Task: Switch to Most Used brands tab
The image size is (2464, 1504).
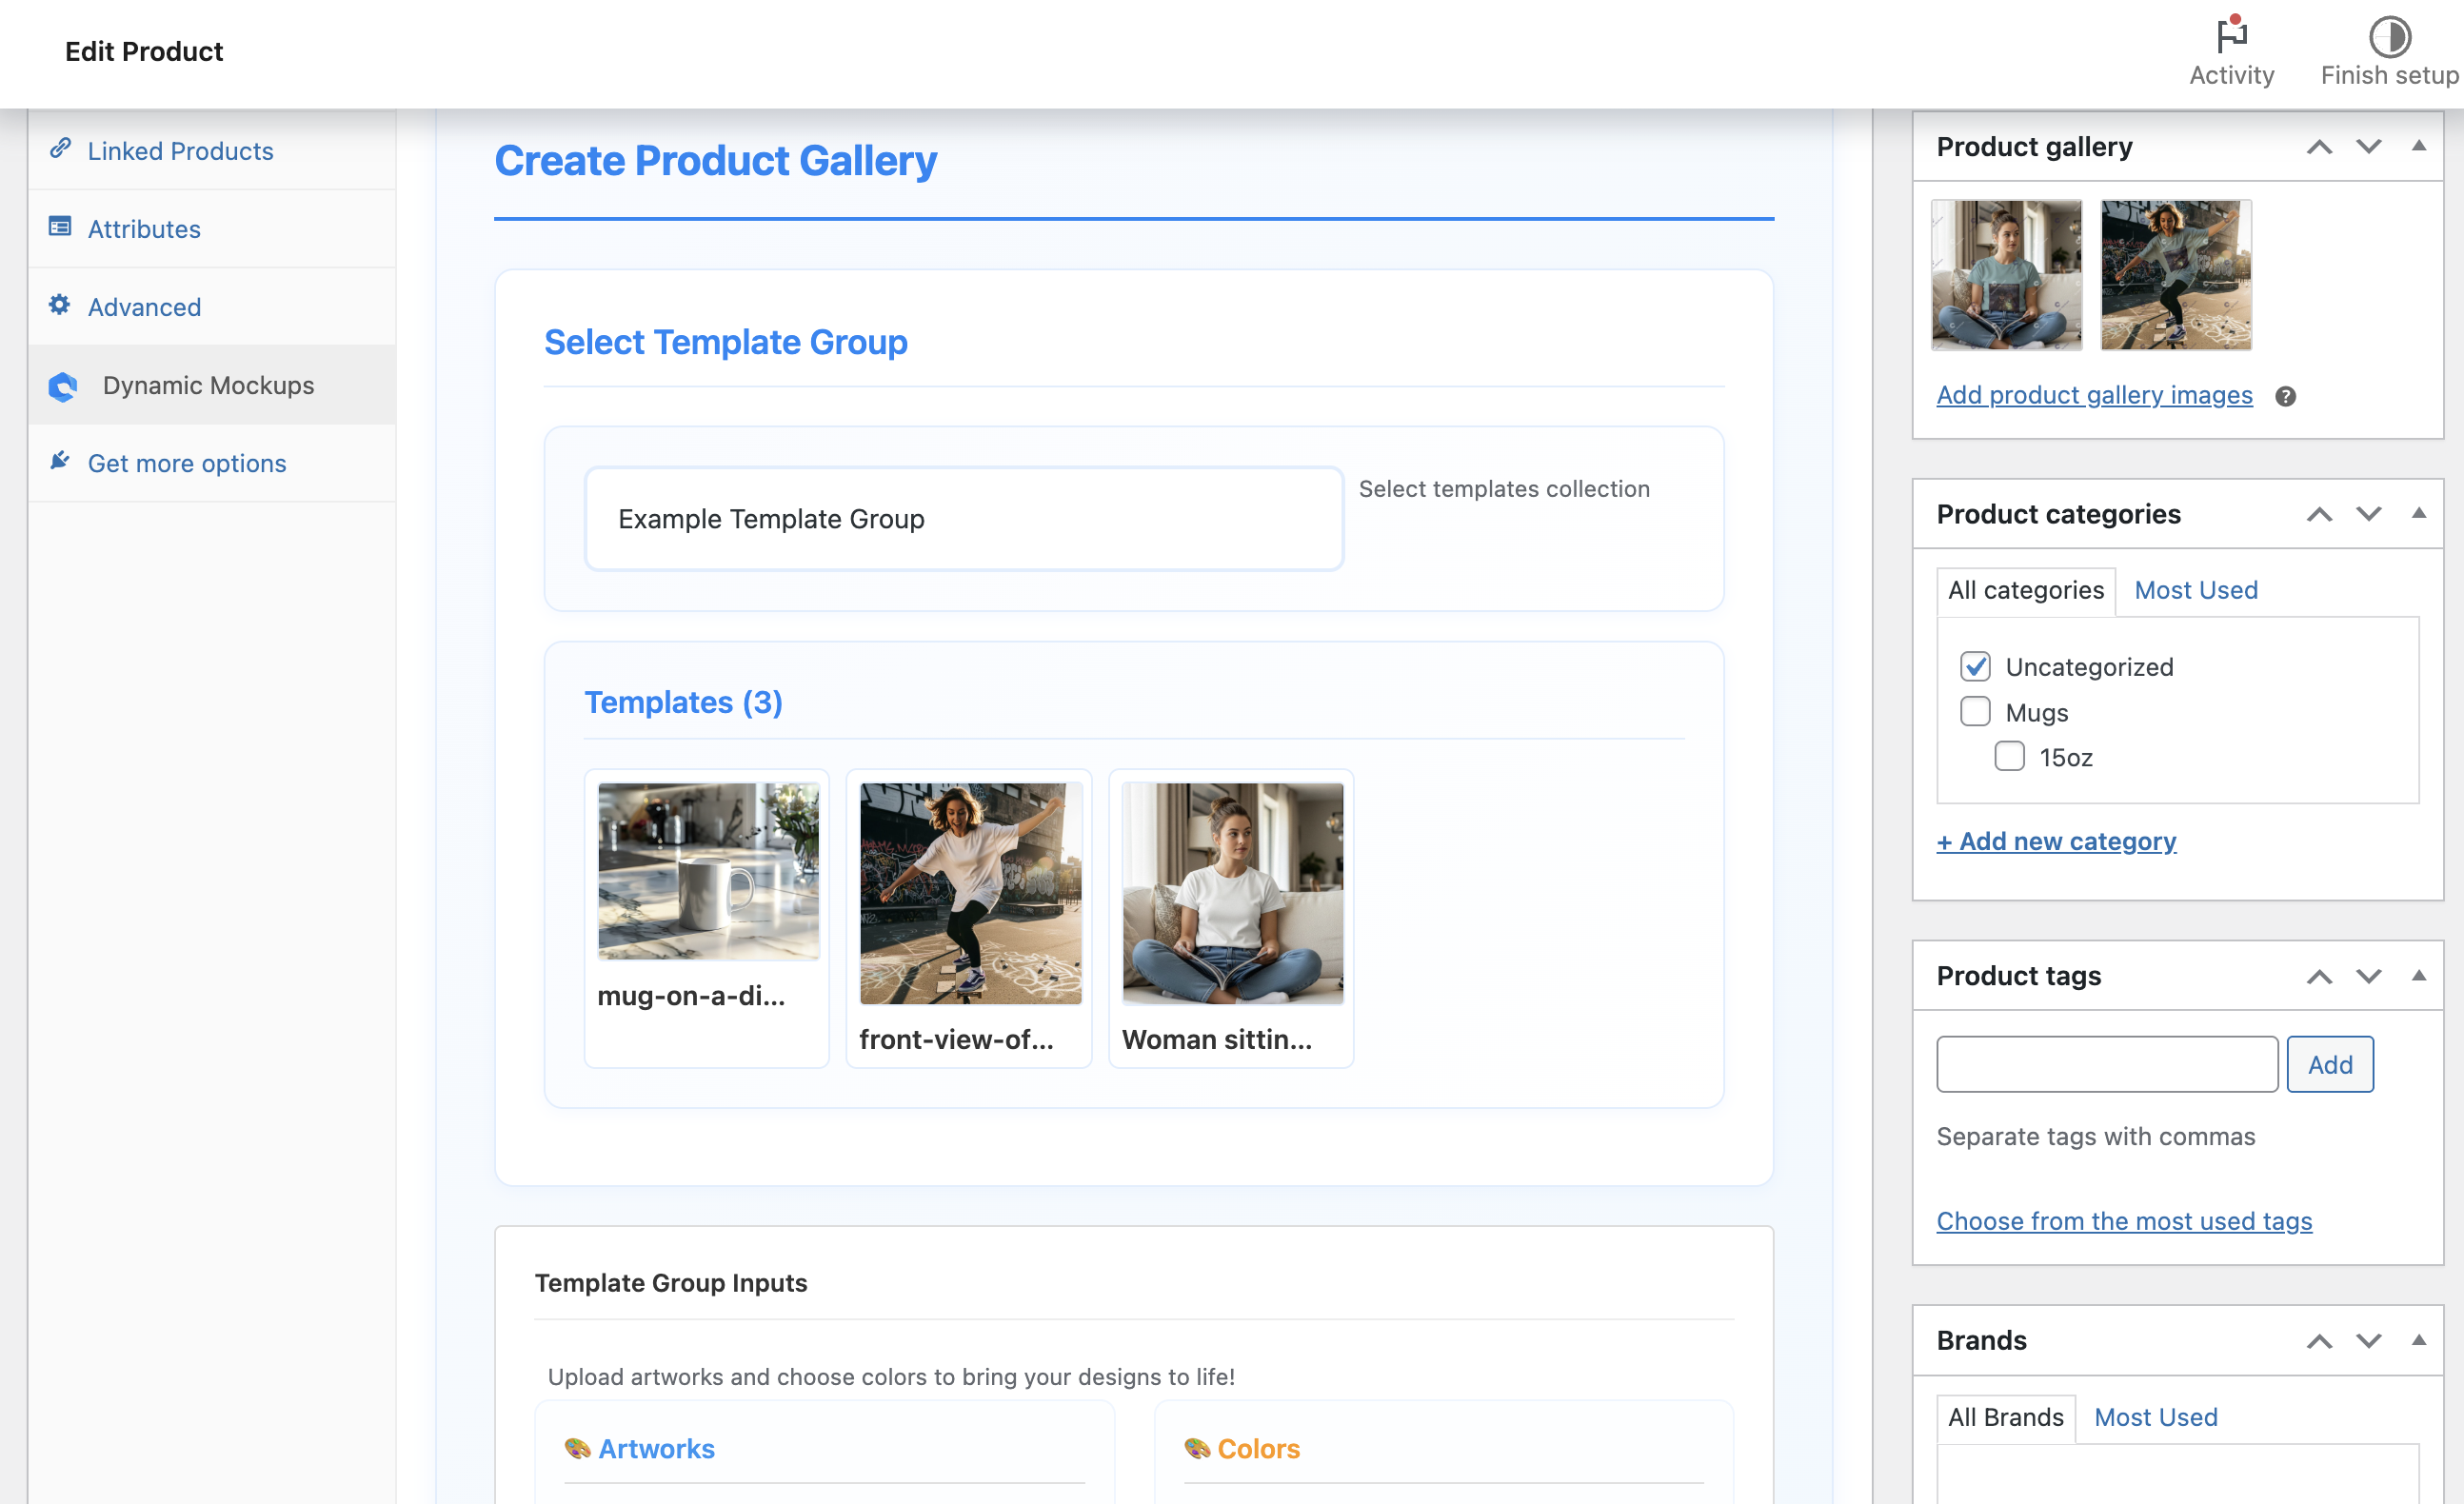Action: coord(2156,1418)
